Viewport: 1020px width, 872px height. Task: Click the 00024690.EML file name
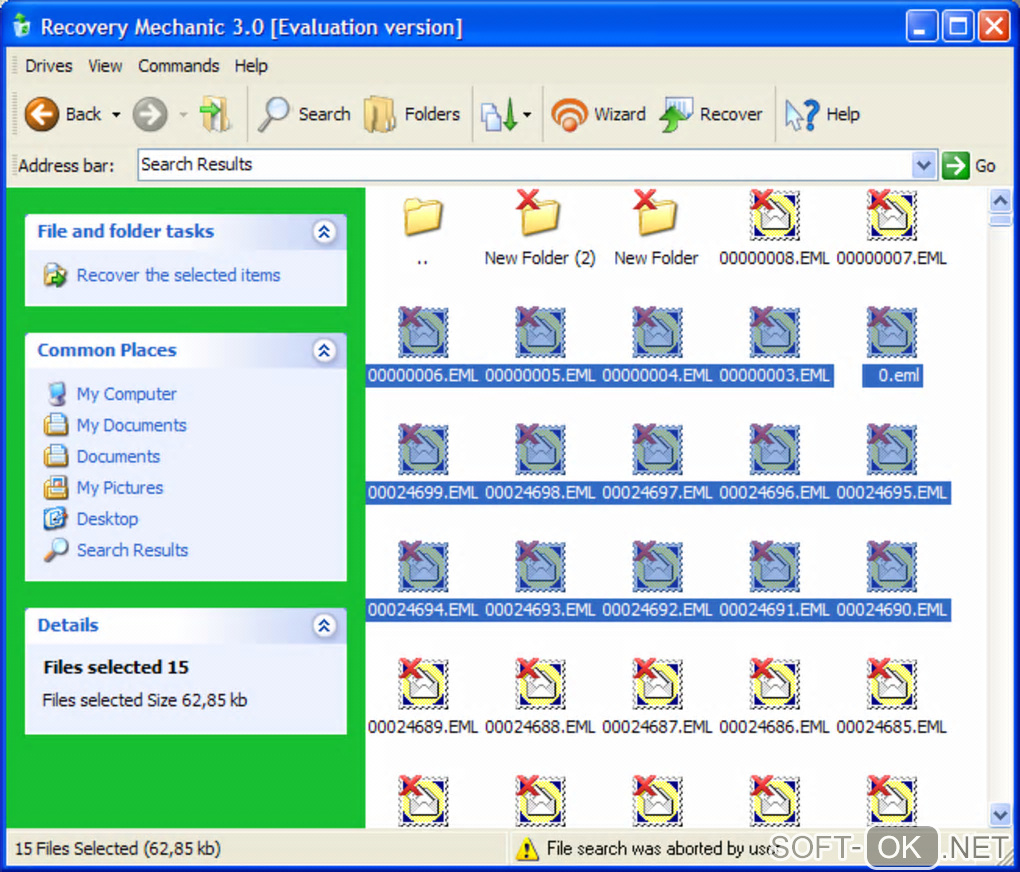coord(891,610)
